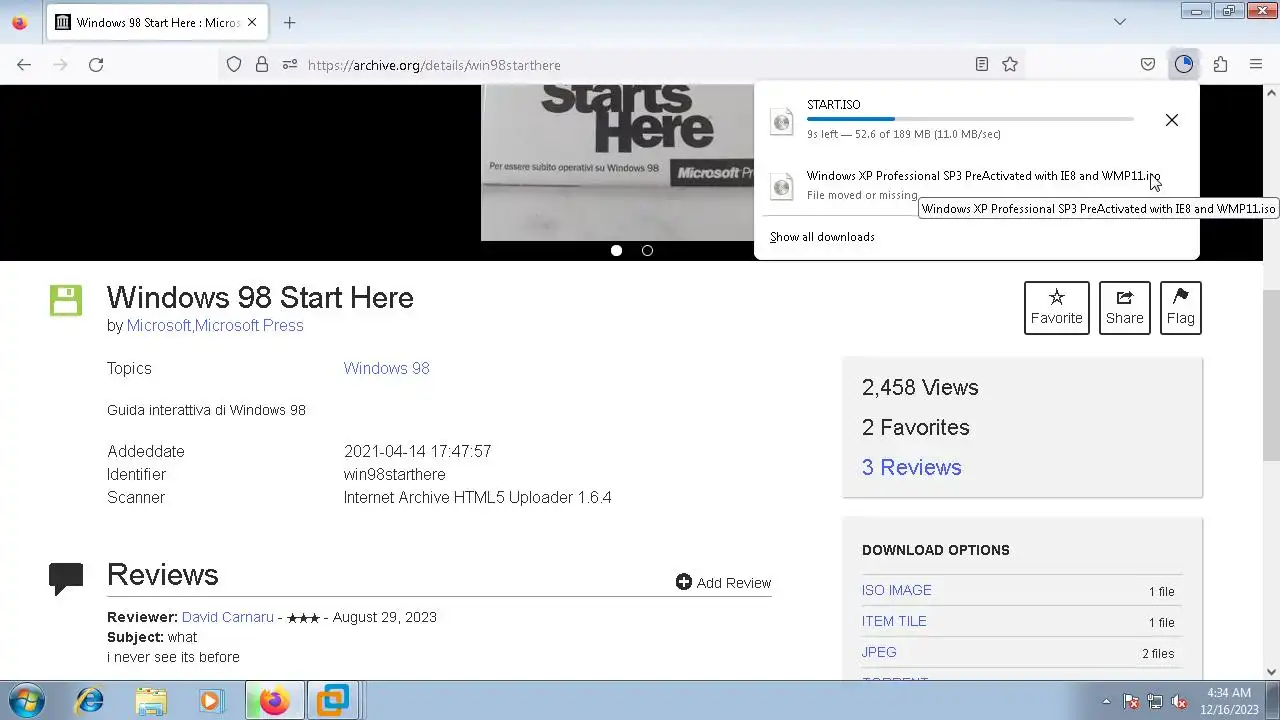Click the Firefox taskbar button
The image size is (1280, 720).
coord(274,700)
